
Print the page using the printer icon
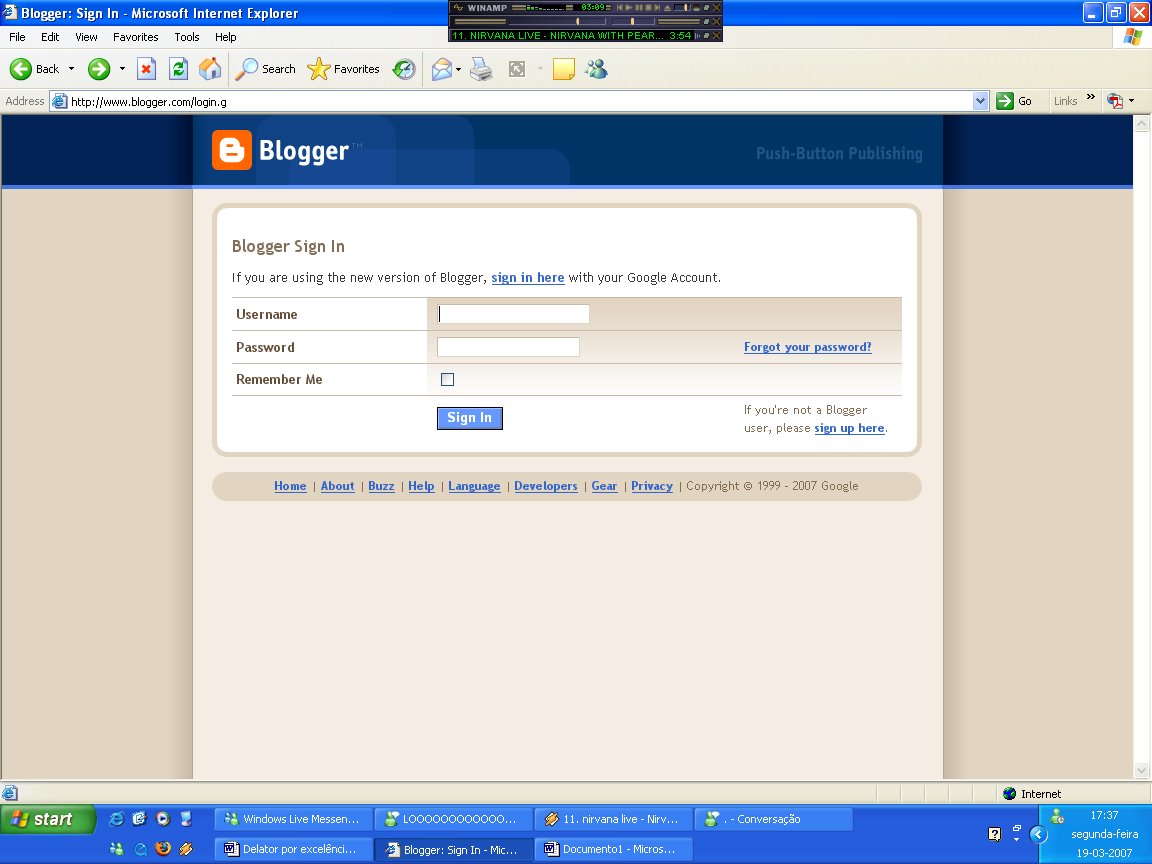pos(481,69)
